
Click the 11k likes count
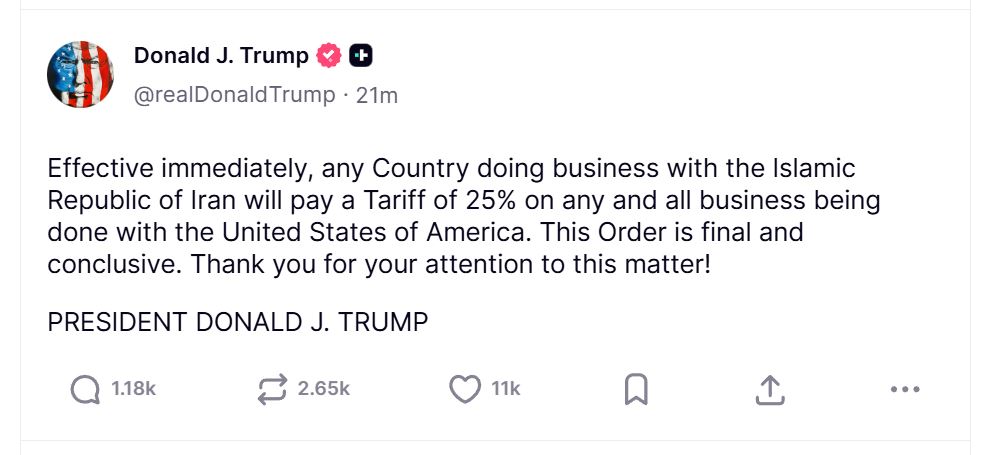tap(506, 389)
